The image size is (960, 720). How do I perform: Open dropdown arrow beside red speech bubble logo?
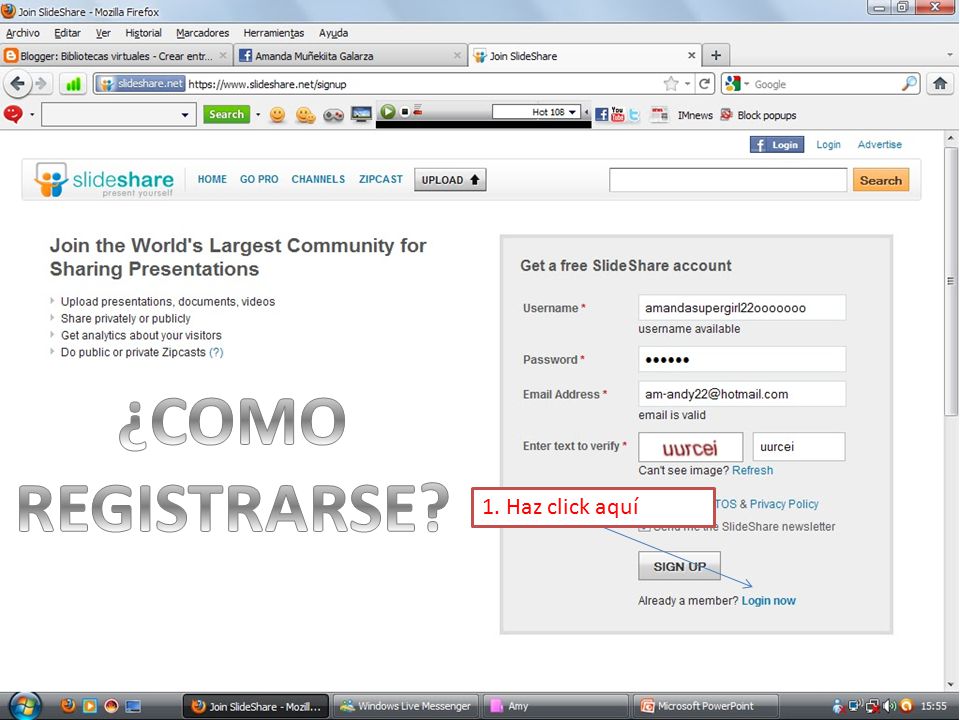tap(31, 114)
